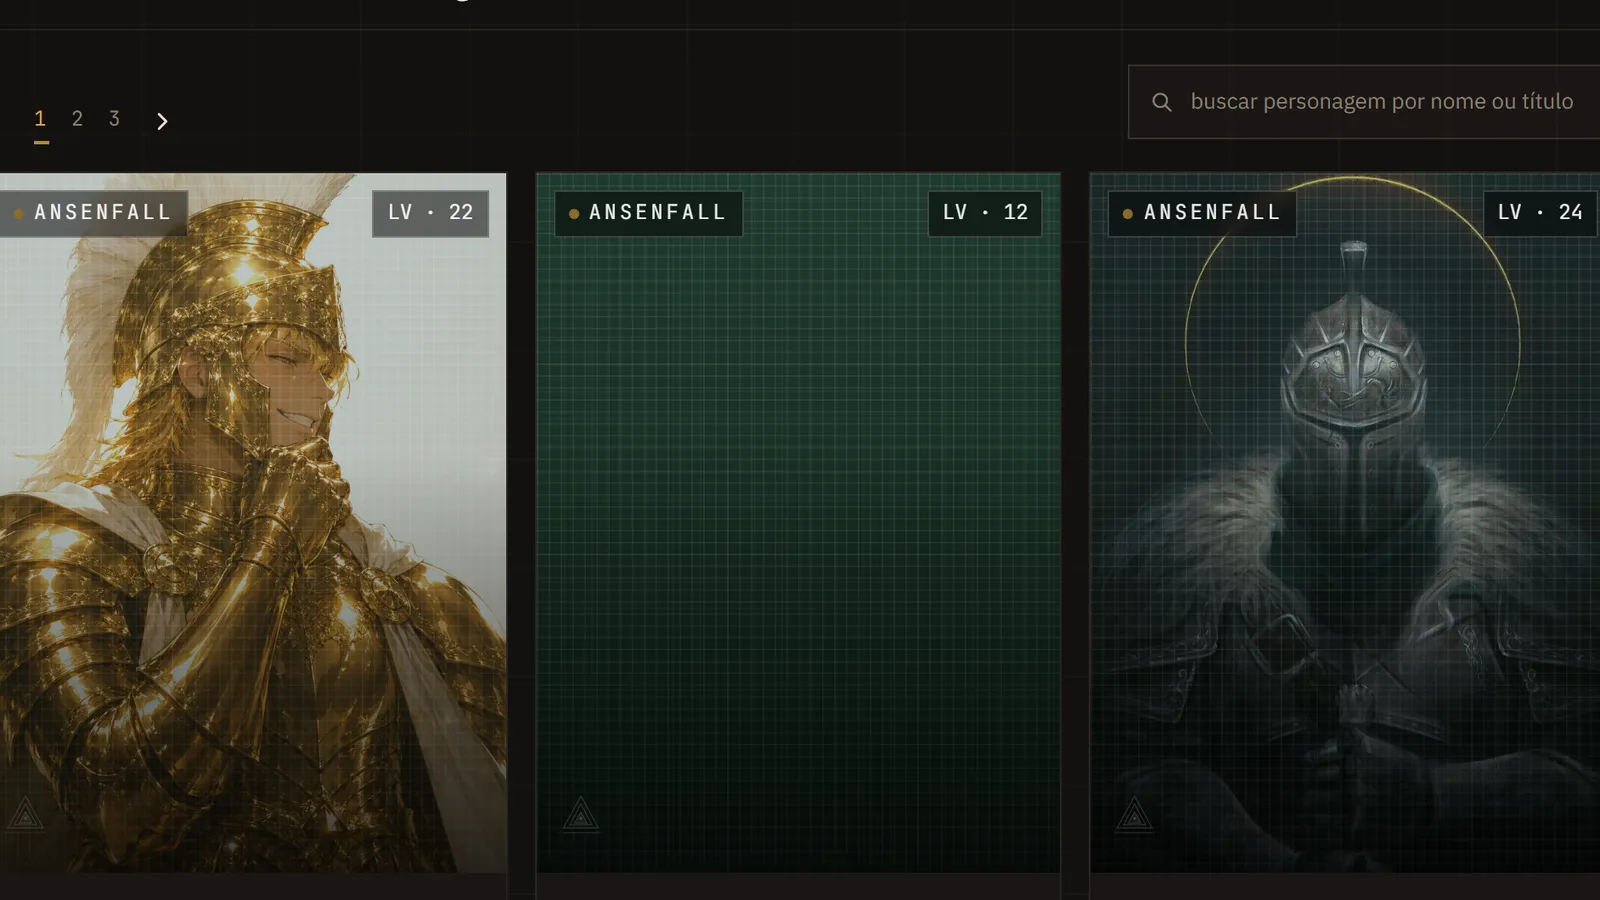The width and height of the screenshot is (1600, 900).
Task: Click triangle emblem on the LV 24 card
Action: 1135,815
